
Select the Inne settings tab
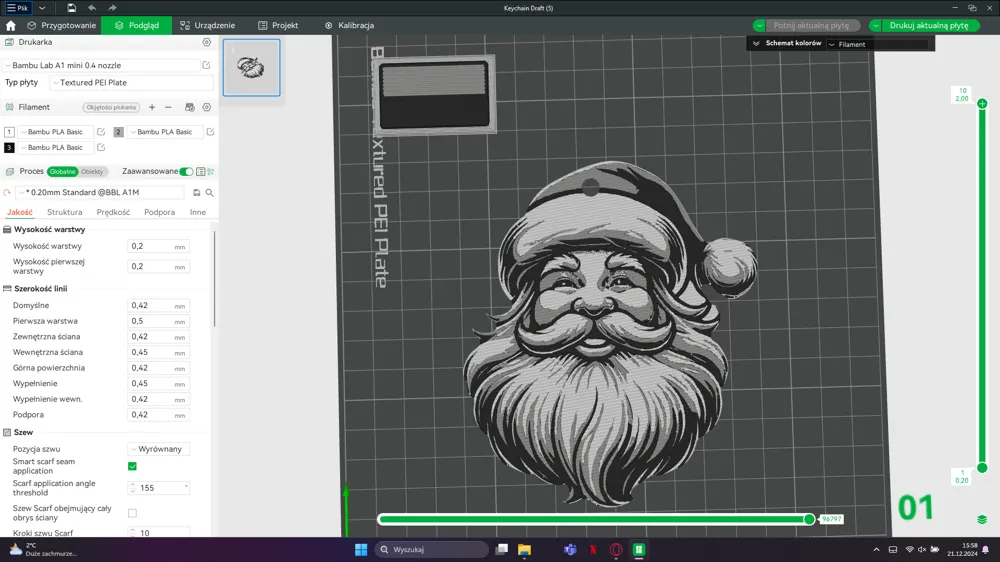pyautogui.click(x=198, y=212)
